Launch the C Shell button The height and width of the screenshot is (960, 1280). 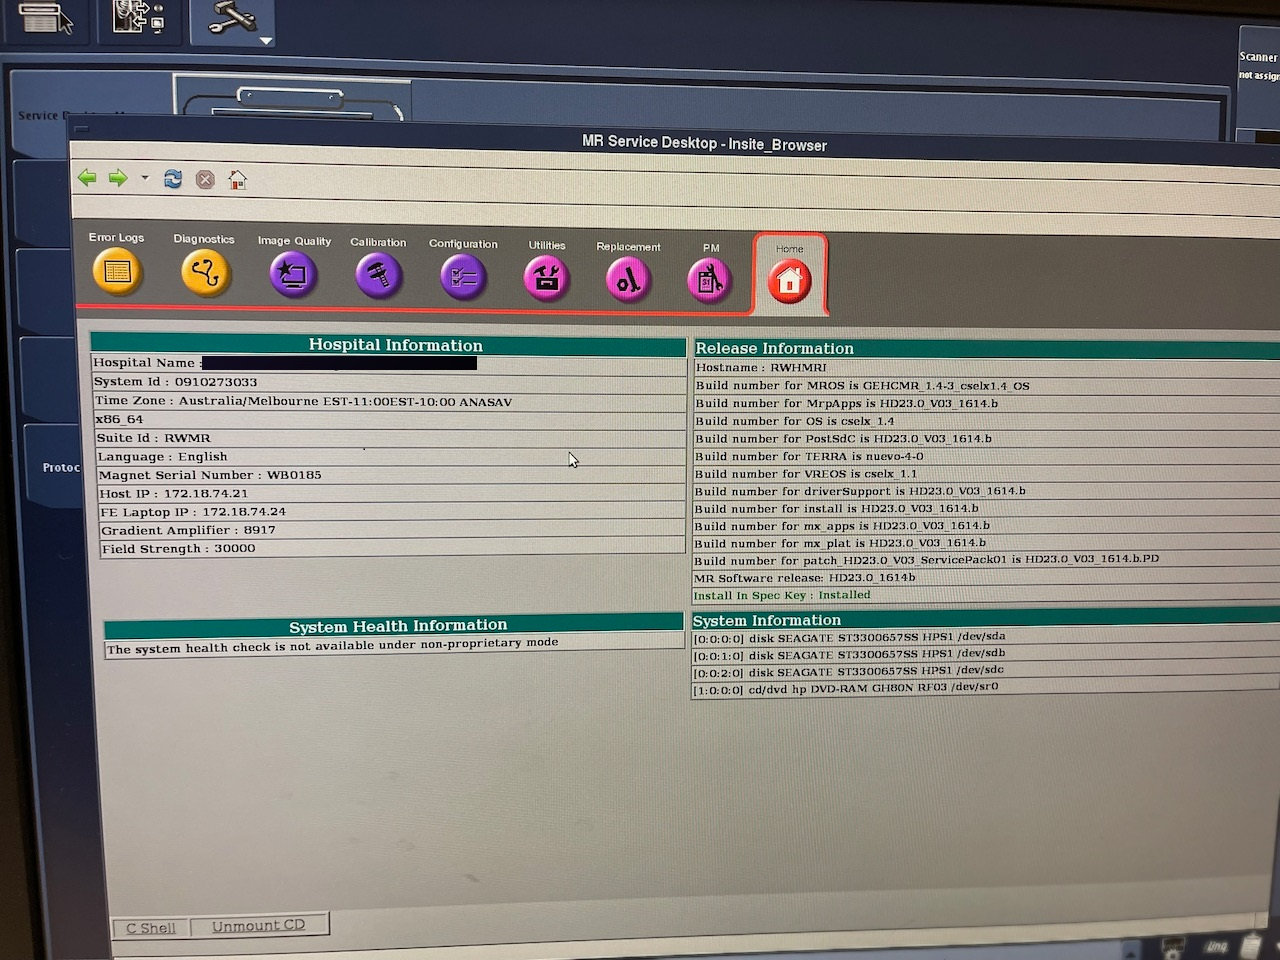150,927
